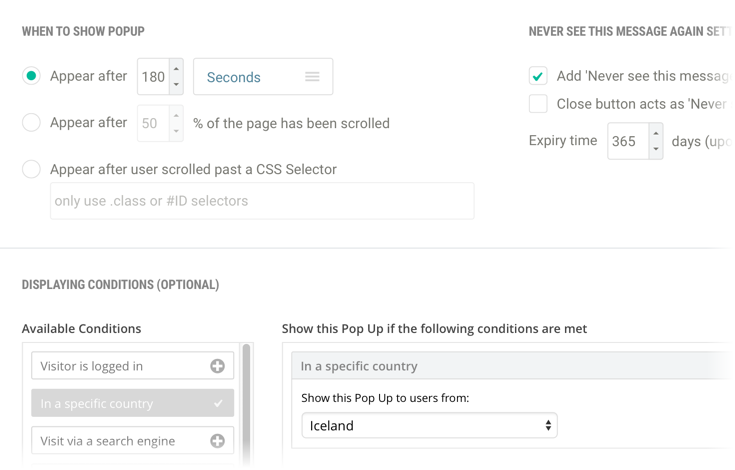Click 'Show this Pop Up to users from:' label
Viewport: 735px width, 470px height.
click(x=385, y=398)
